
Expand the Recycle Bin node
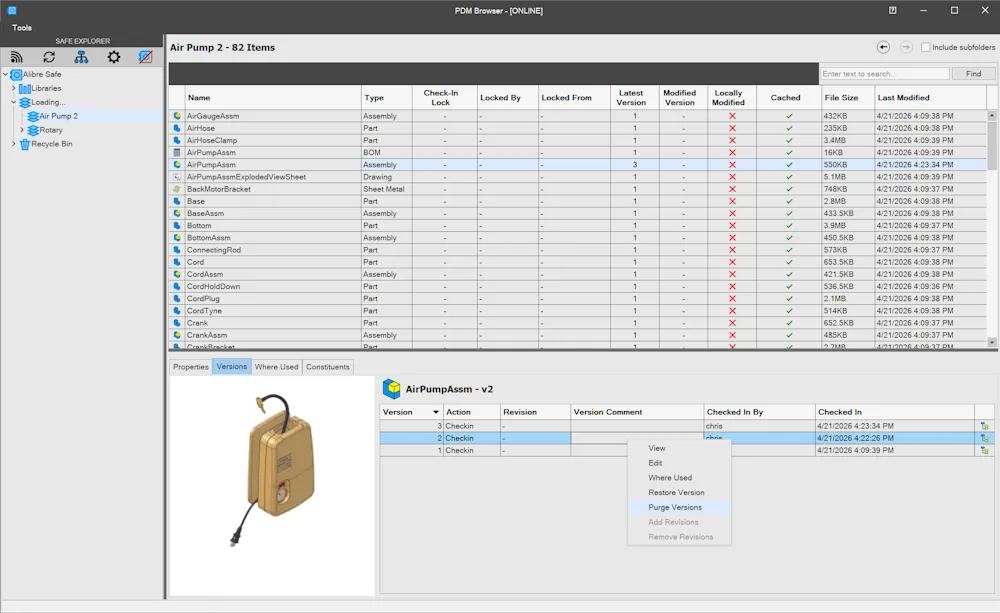pos(14,144)
